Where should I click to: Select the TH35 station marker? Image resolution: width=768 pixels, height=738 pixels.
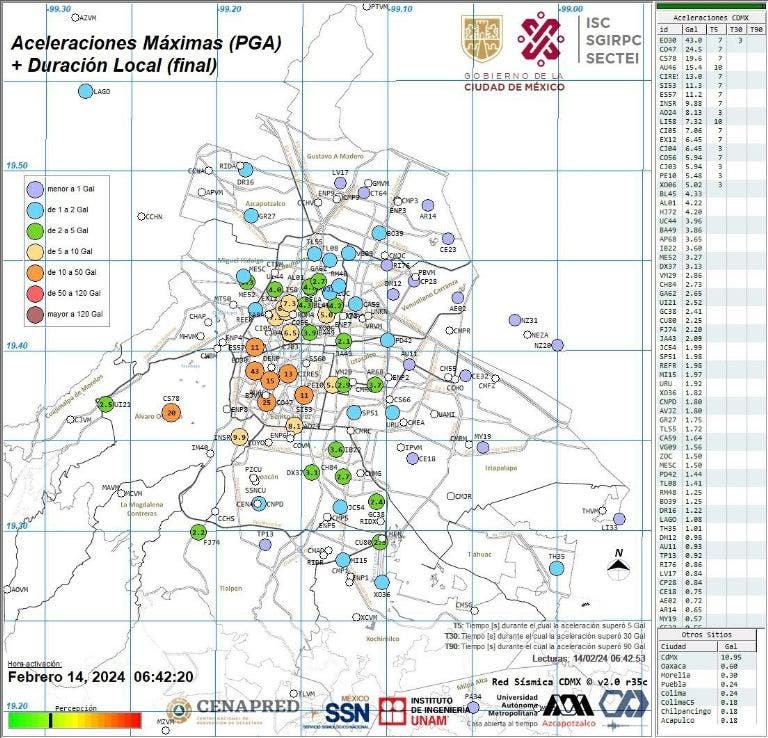pyautogui.click(x=556, y=568)
